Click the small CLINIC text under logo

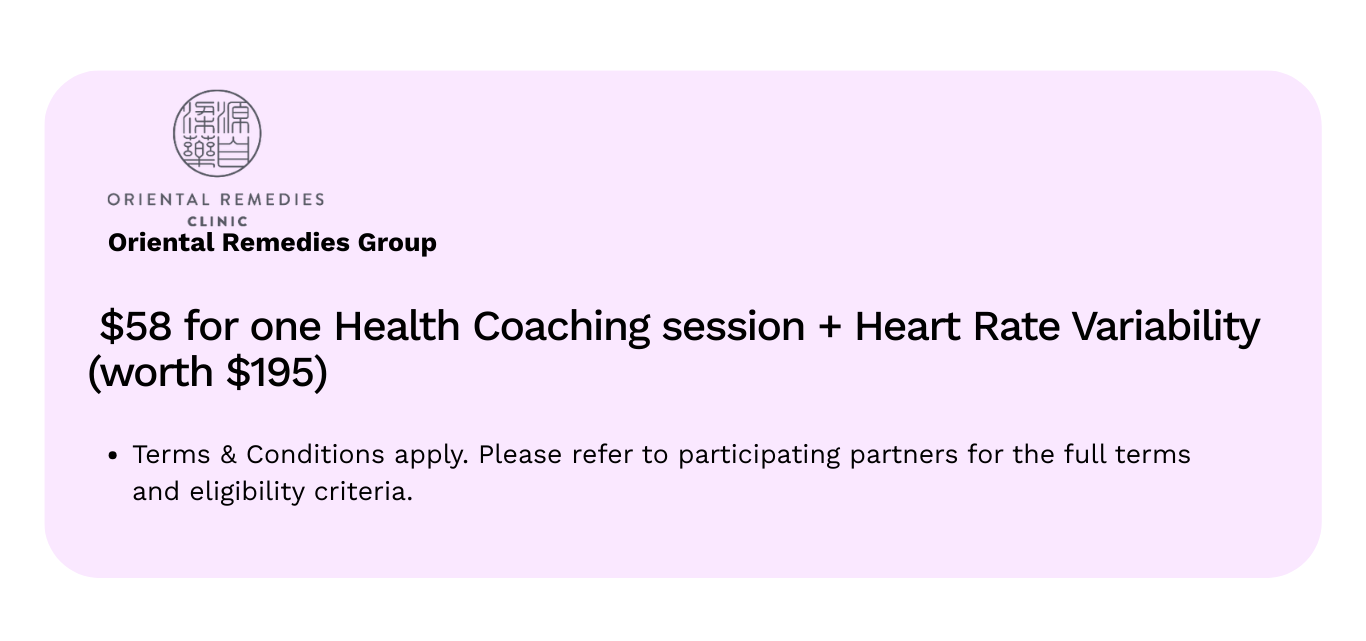(x=217, y=221)
